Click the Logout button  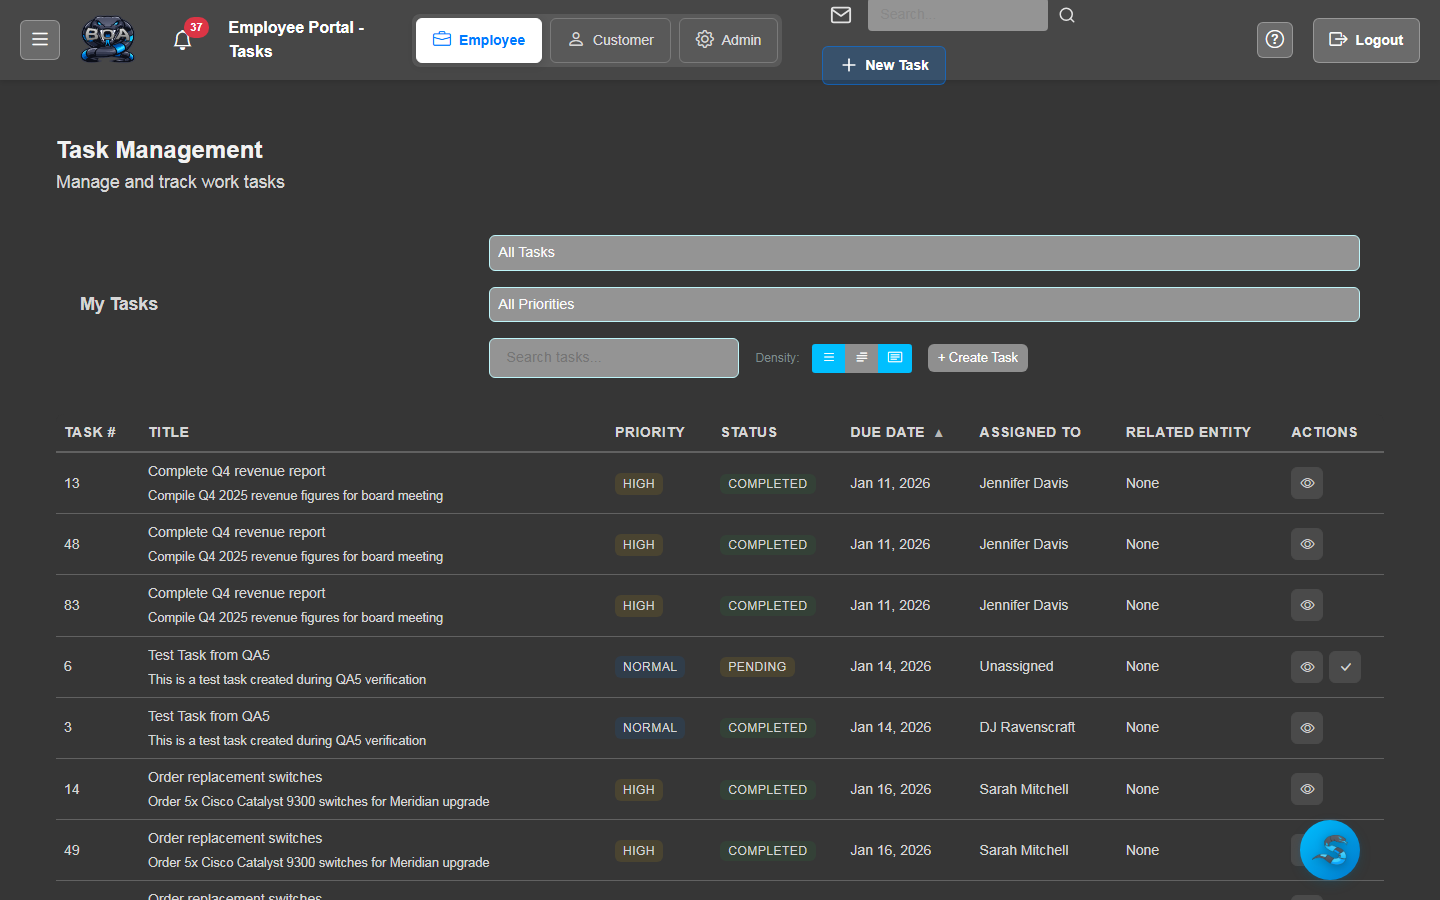[1365, 40]
